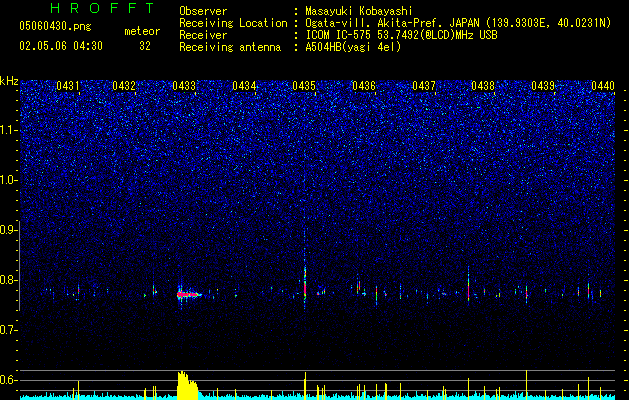Click the date stamp 02.05.06 04:30
629x400 pixels.
pos(61,46)
